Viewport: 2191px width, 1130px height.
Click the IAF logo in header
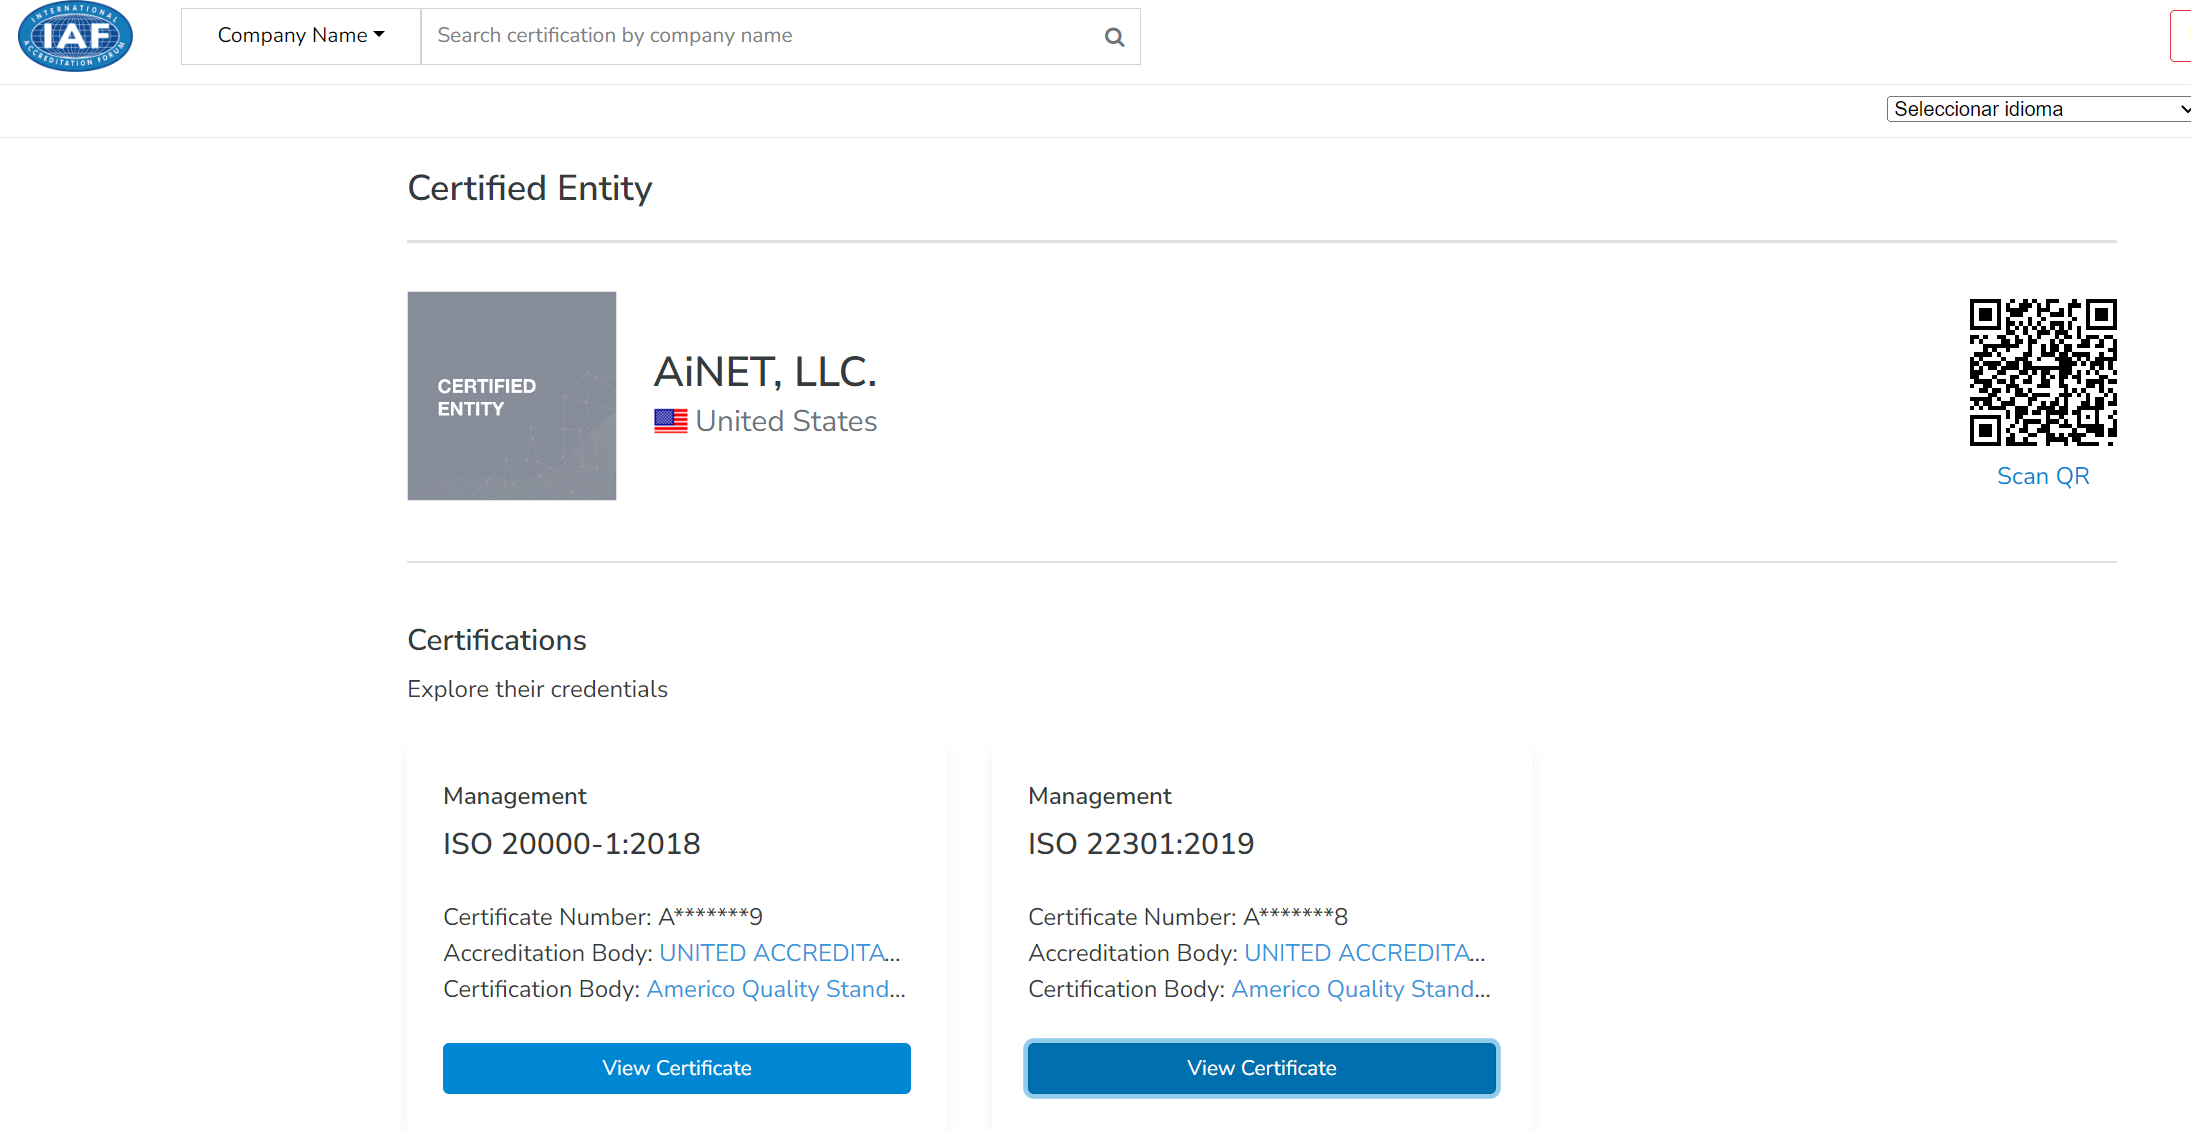point(75,37)
